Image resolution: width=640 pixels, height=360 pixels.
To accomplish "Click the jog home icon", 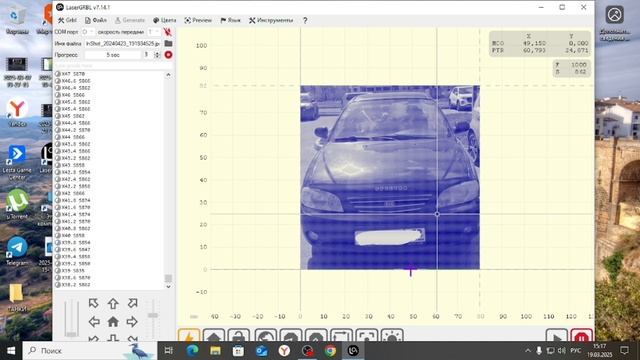I will 113,322.
